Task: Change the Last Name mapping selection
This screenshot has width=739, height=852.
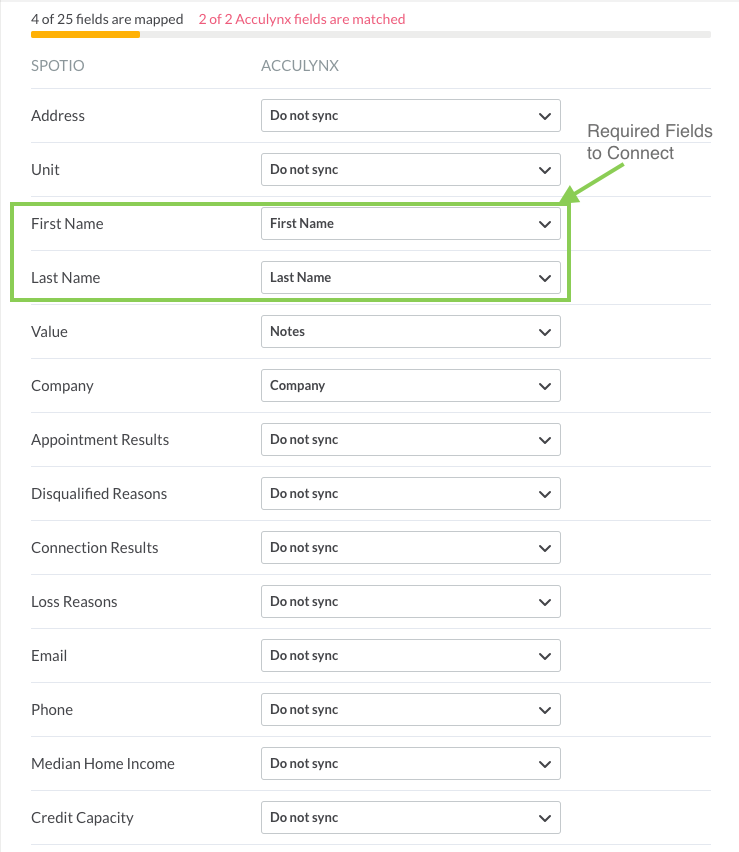Action: coord(411,278)
